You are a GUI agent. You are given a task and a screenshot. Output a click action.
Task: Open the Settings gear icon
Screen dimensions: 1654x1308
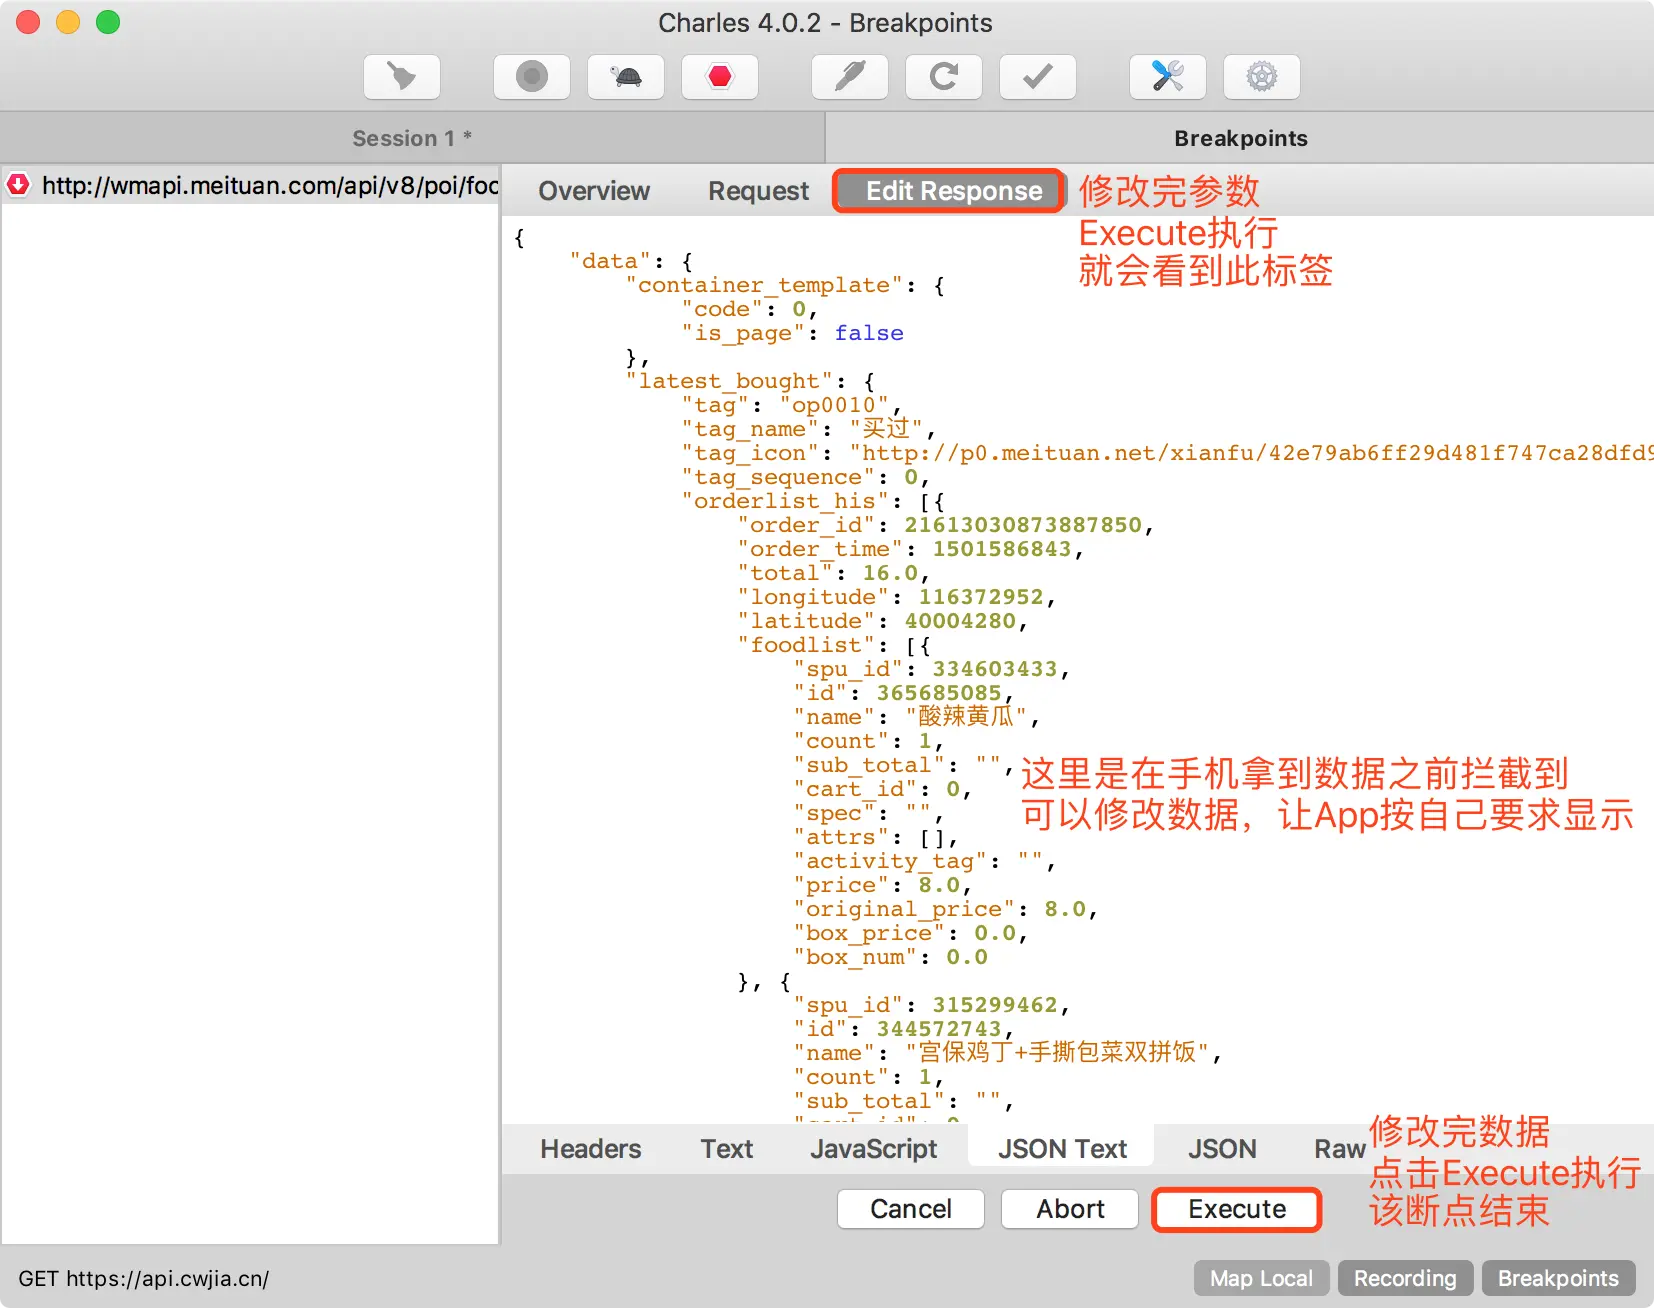tap(1262, 77)
